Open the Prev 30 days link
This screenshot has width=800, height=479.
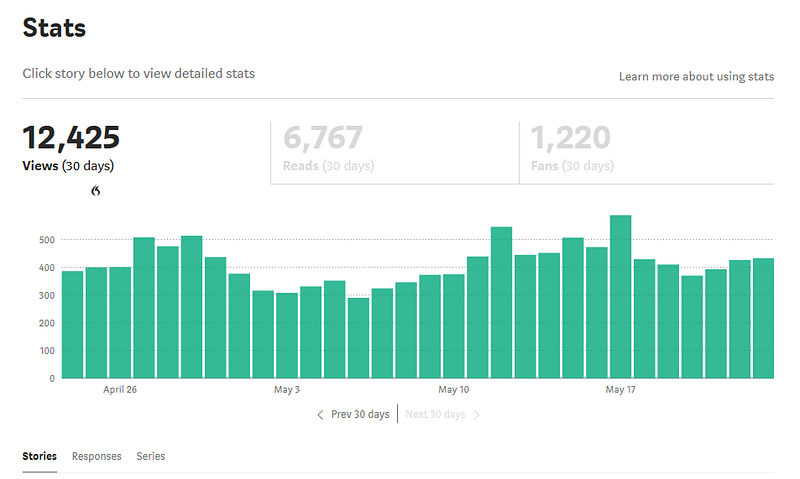[x=360, y=414]
